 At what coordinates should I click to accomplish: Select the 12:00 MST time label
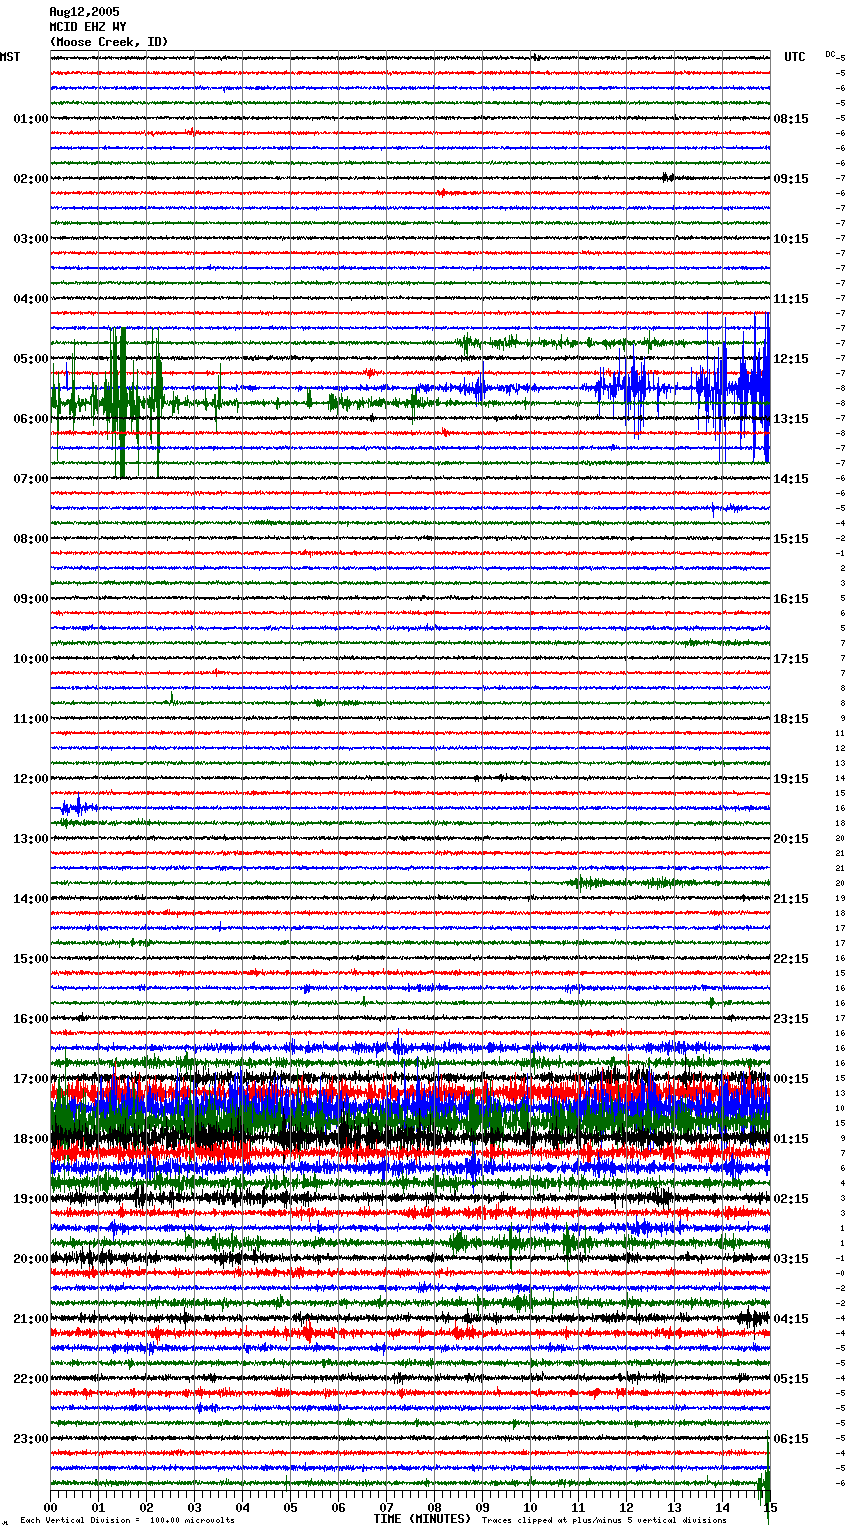point(31,779)
